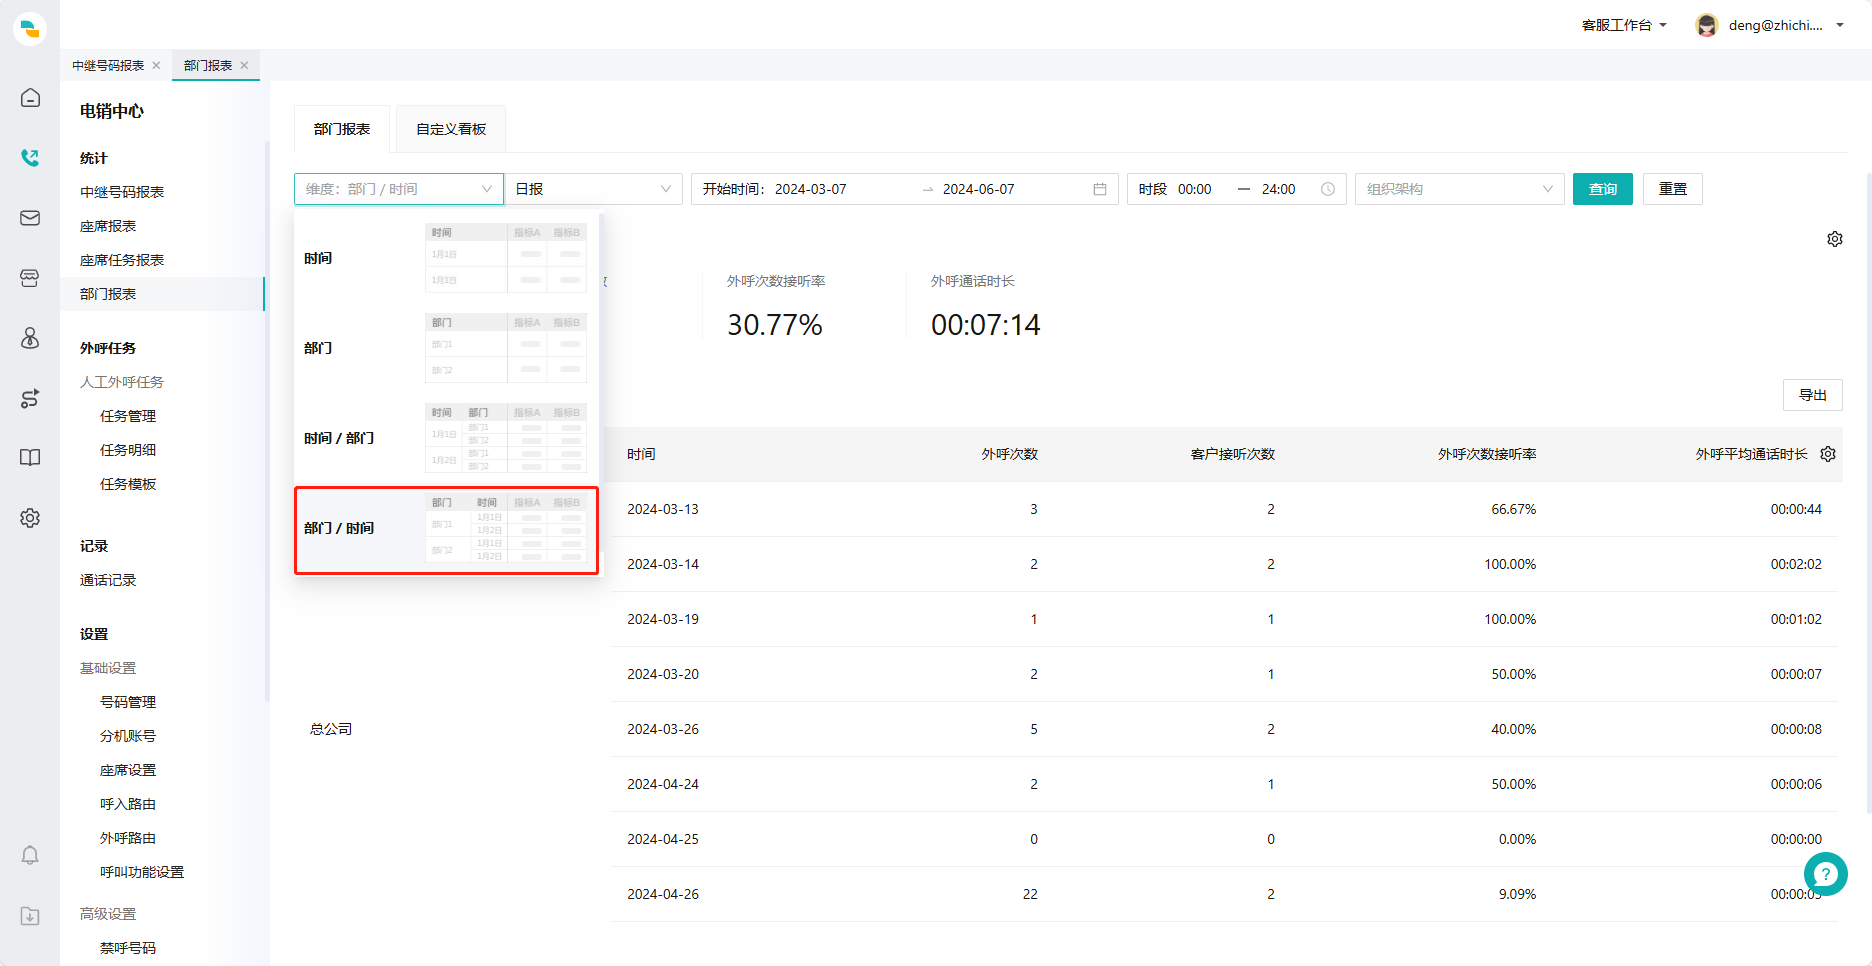Screen dimensions: 1872x966
Task: Select the 时间 / 部门 dimension option
Action: pos(446,438)
